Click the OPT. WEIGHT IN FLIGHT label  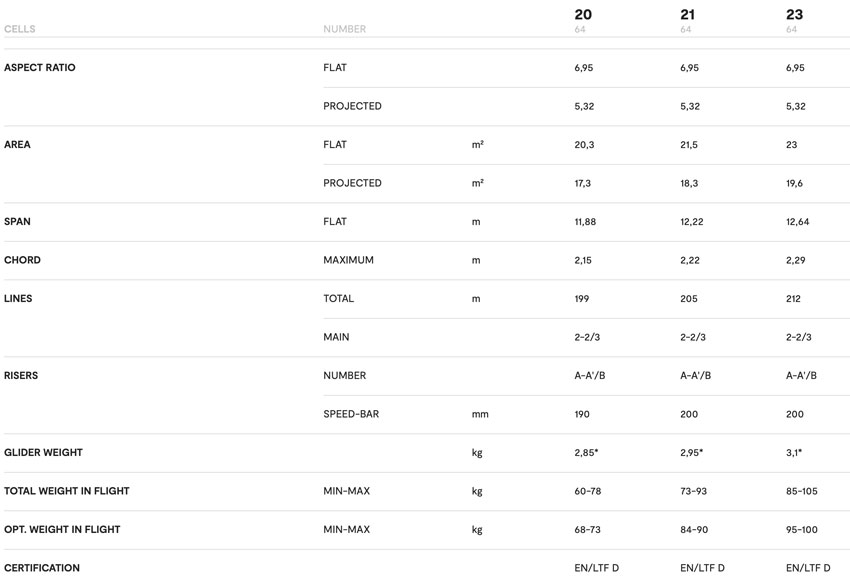point(62,530)
